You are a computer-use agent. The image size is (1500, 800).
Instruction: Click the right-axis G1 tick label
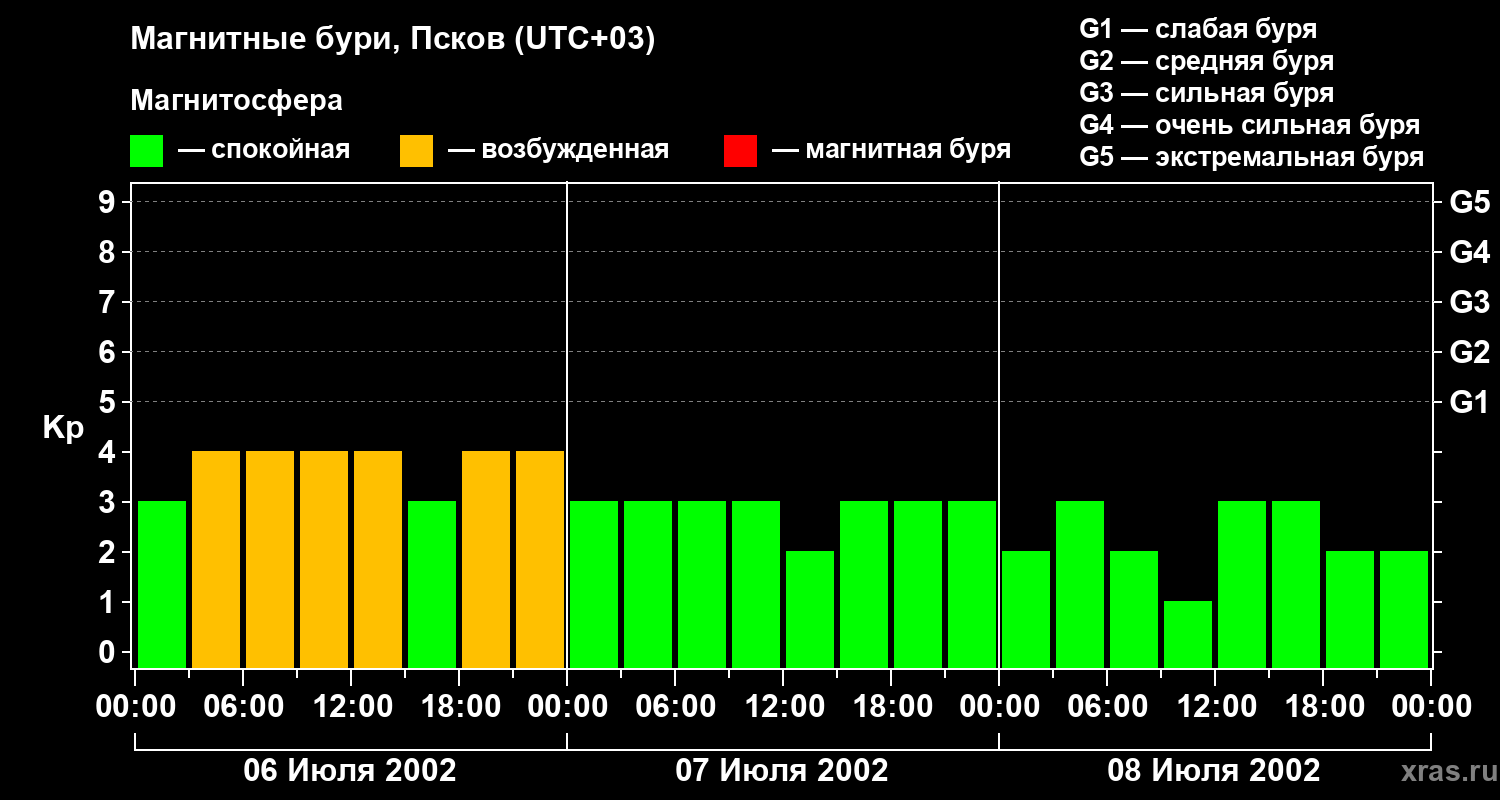click(1469, 402)
